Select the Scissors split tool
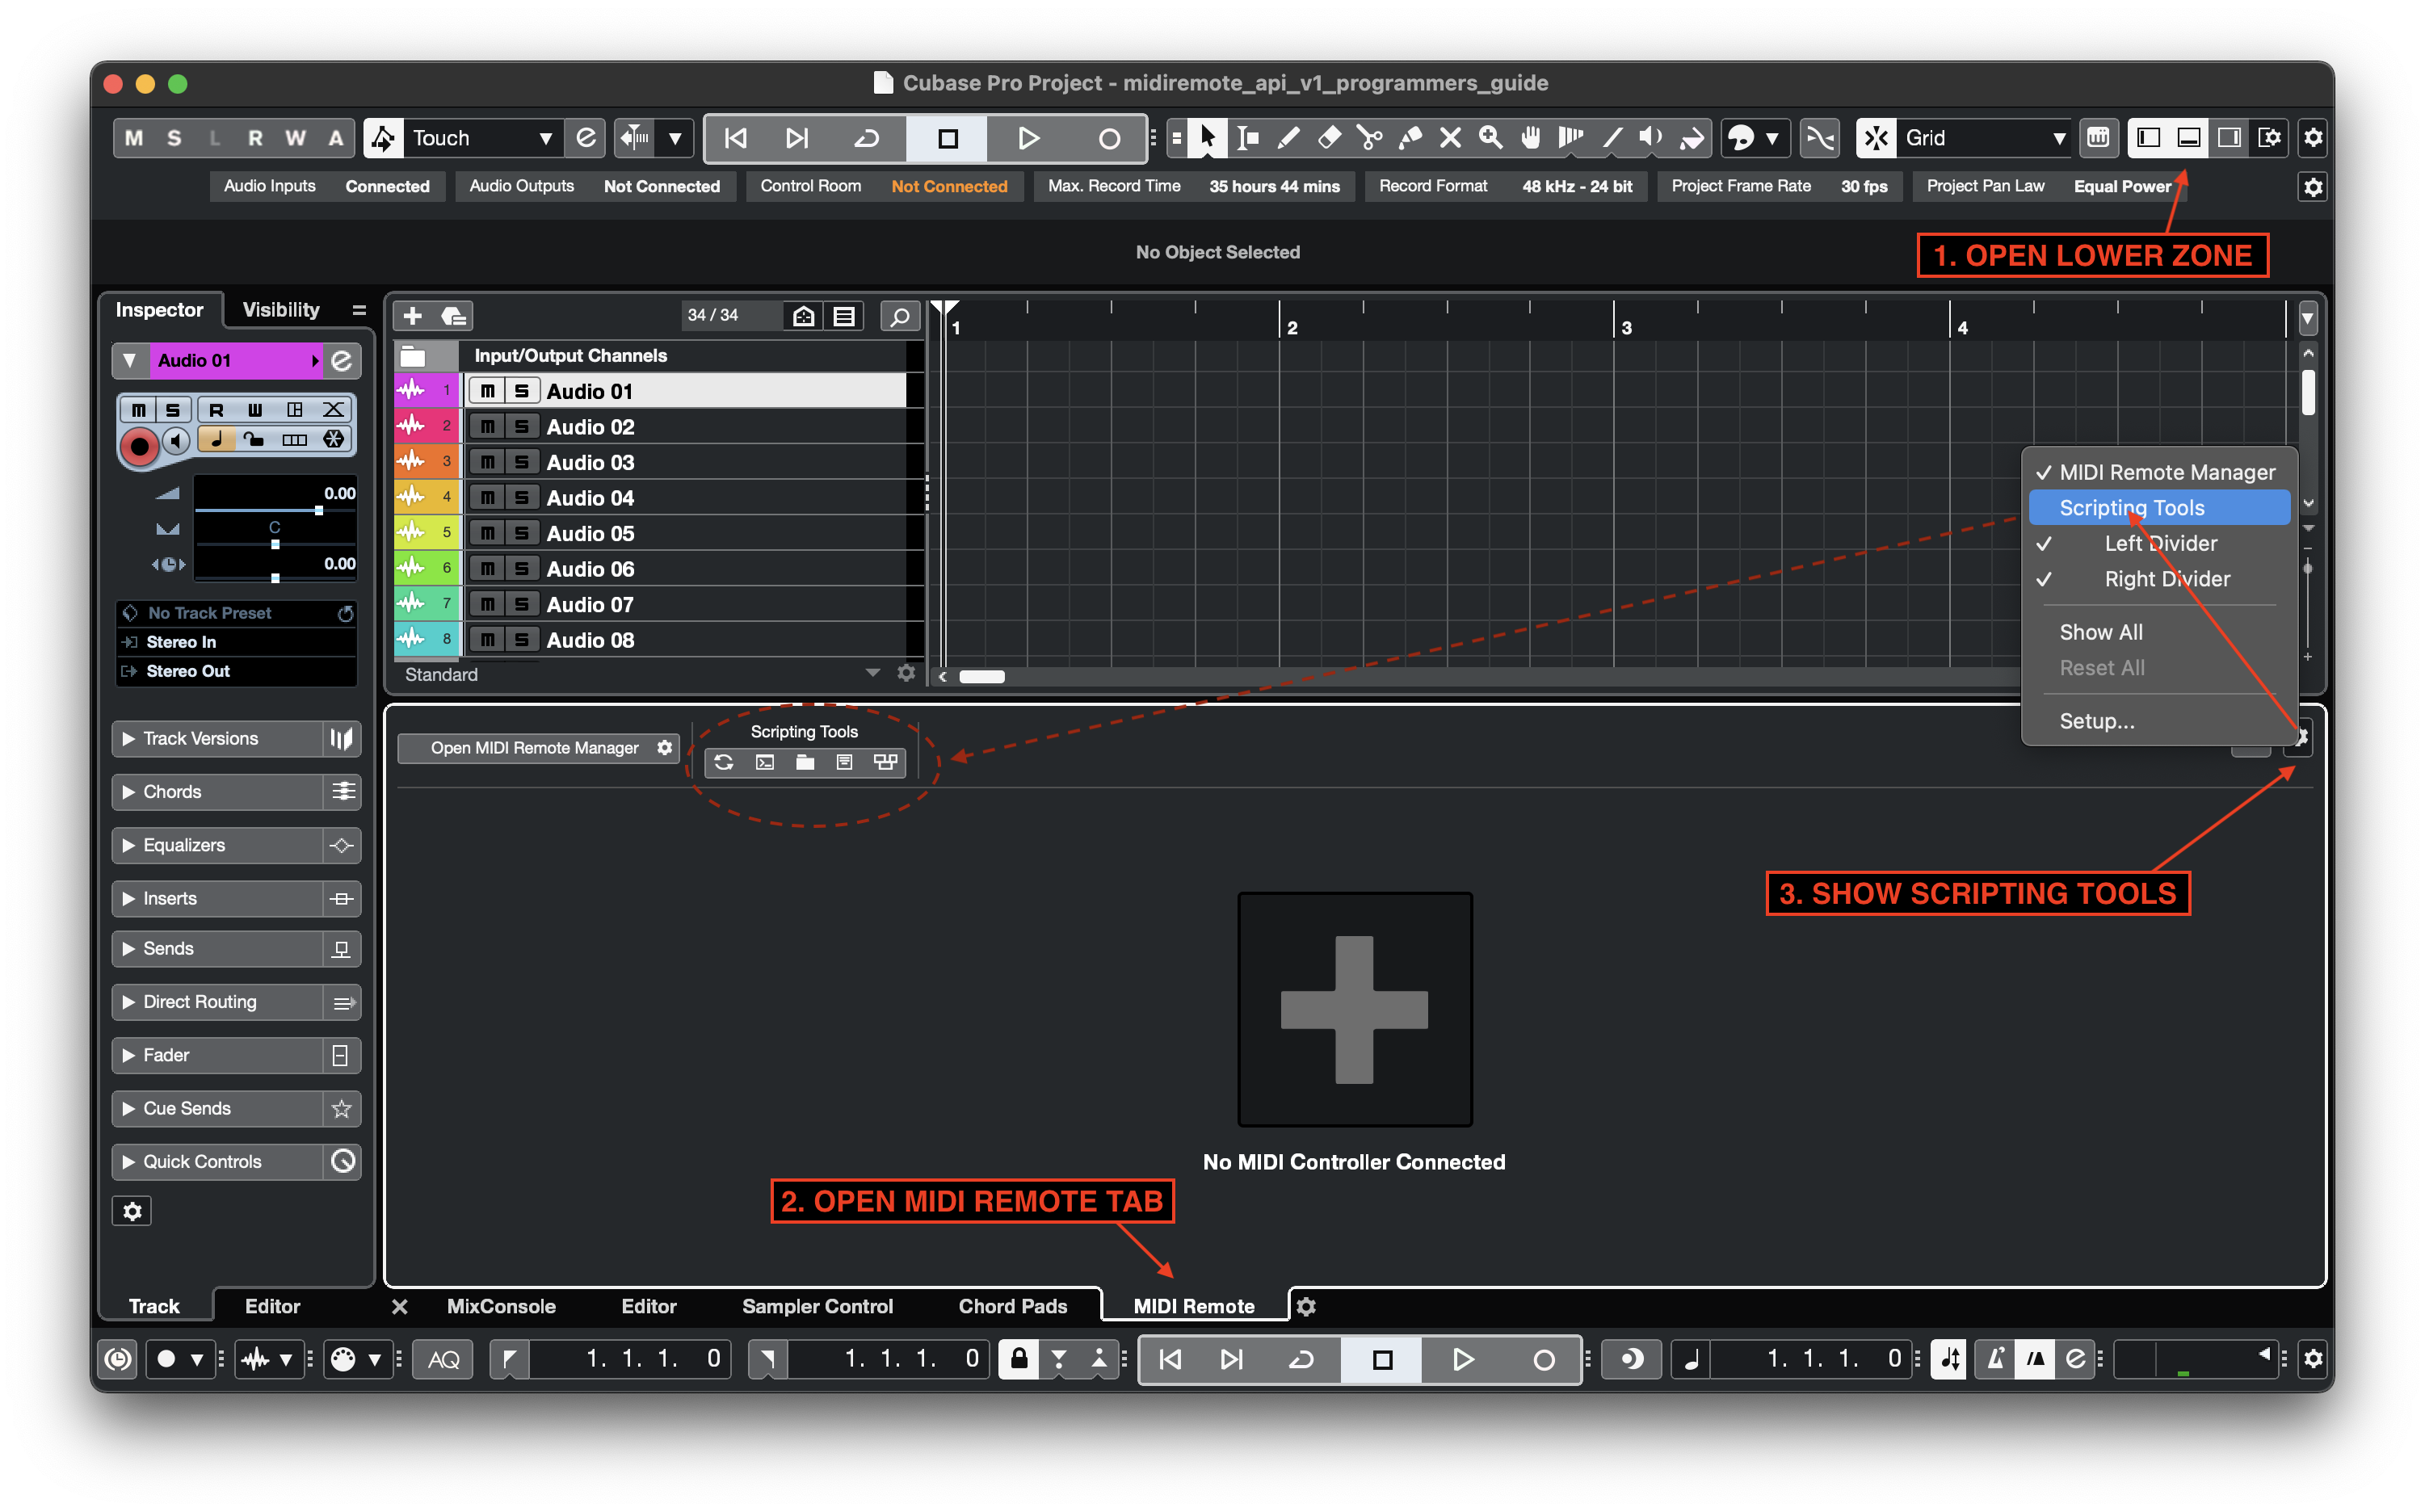 (1369, 138)
